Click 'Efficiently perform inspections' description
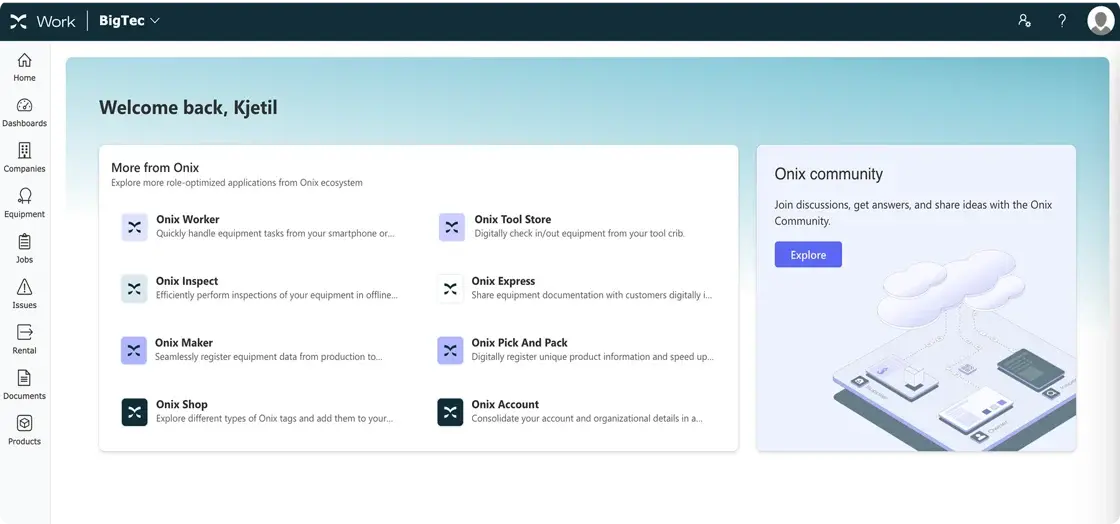Viewport: 1120px width, 524px height. tap(276, 295)
